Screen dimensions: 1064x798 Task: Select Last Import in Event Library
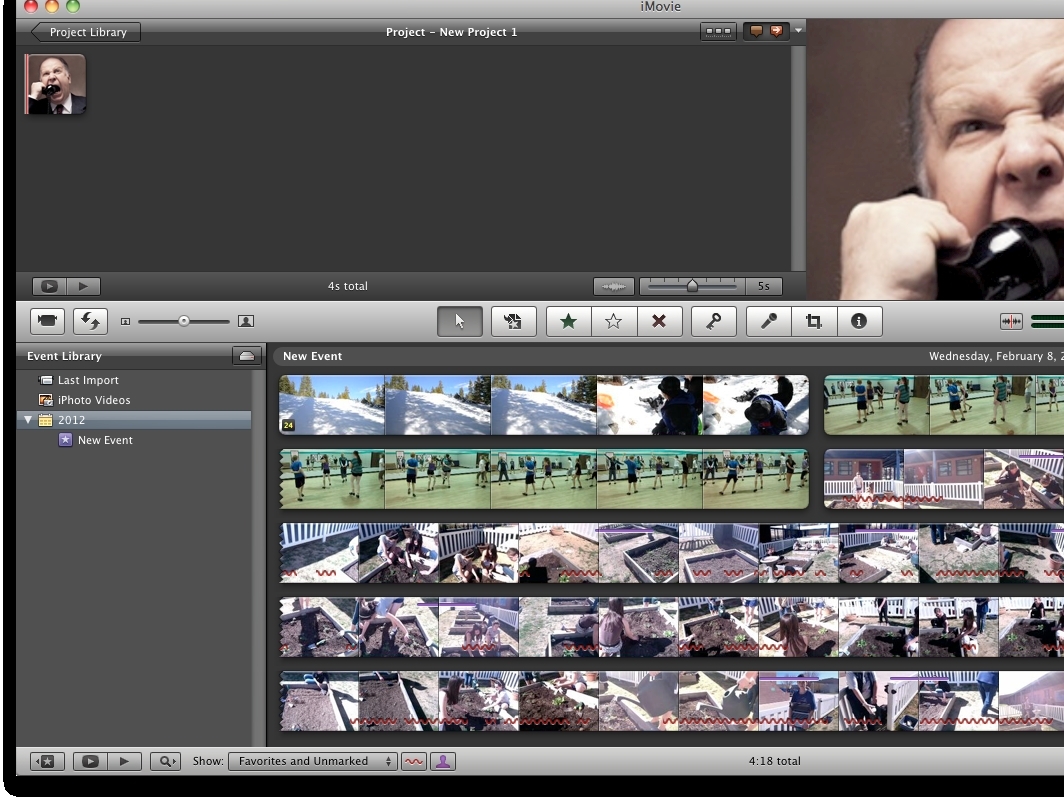(88, 380)
